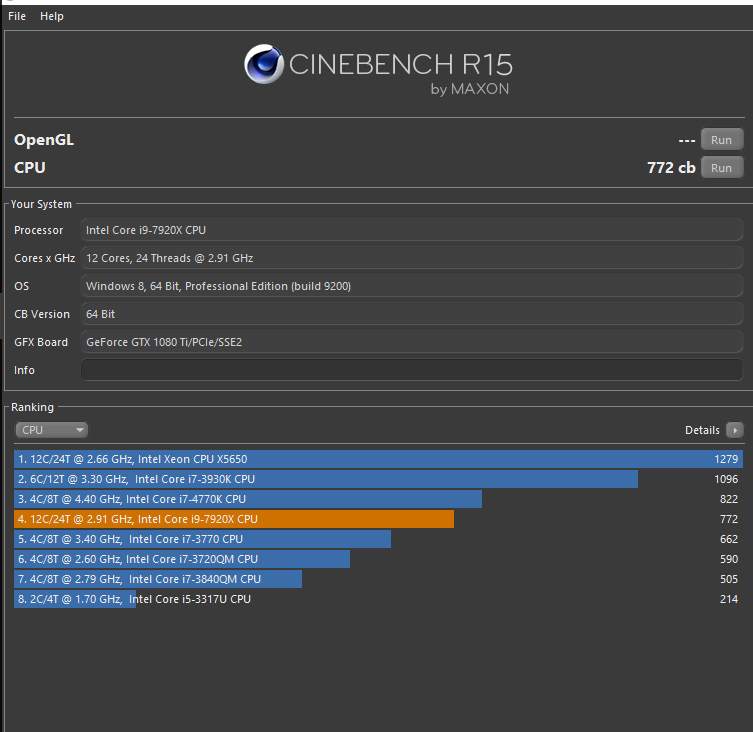
Task: Click the empty Info input field
Action: (x=412, y=370)
